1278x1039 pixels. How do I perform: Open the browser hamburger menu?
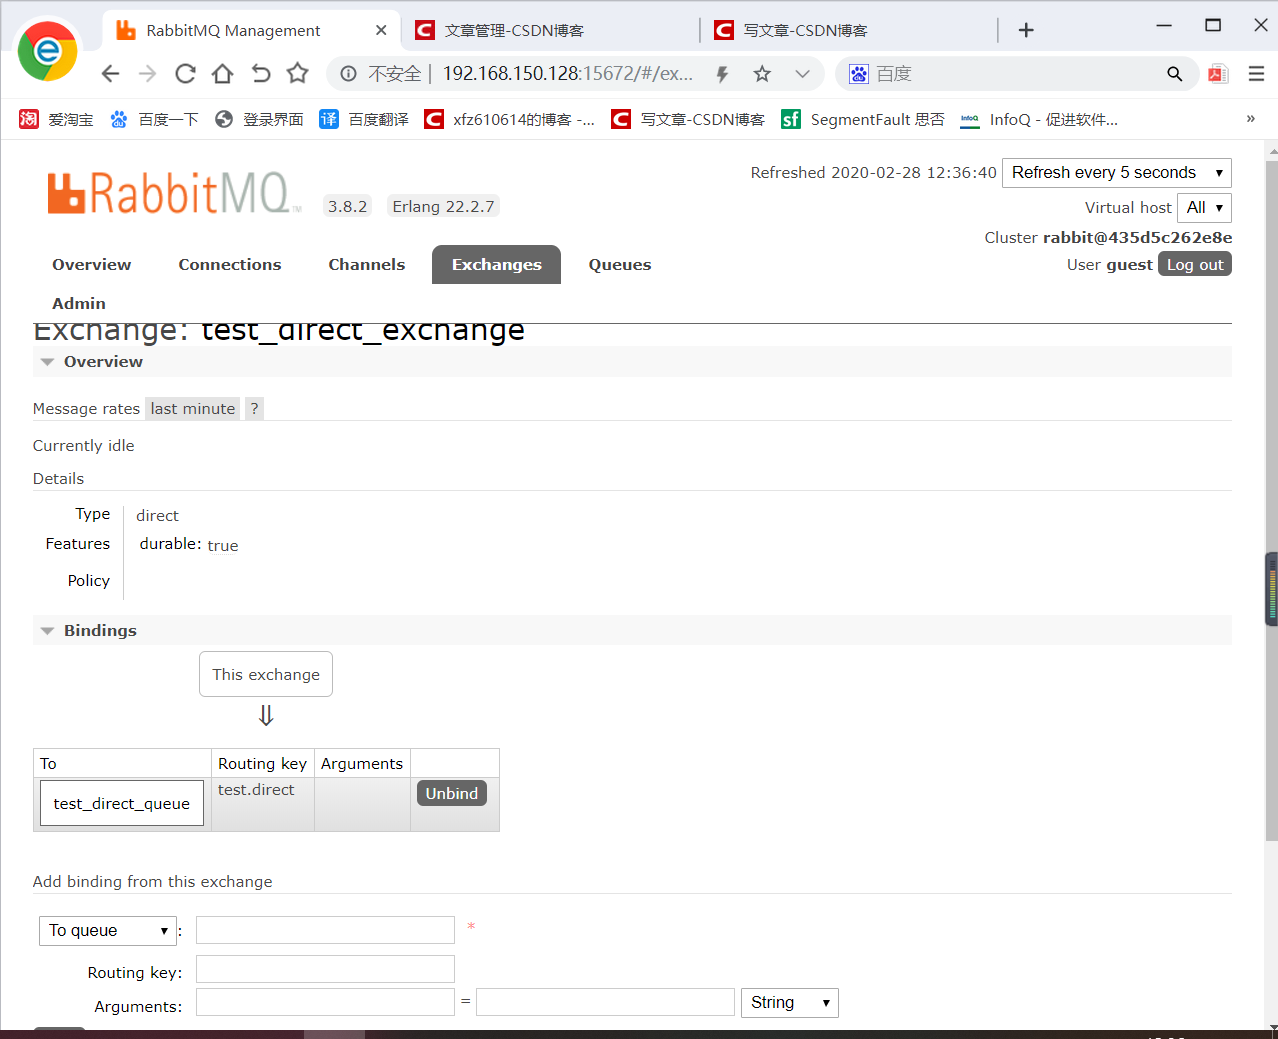pyautogui.click(x=1257, y=74)
